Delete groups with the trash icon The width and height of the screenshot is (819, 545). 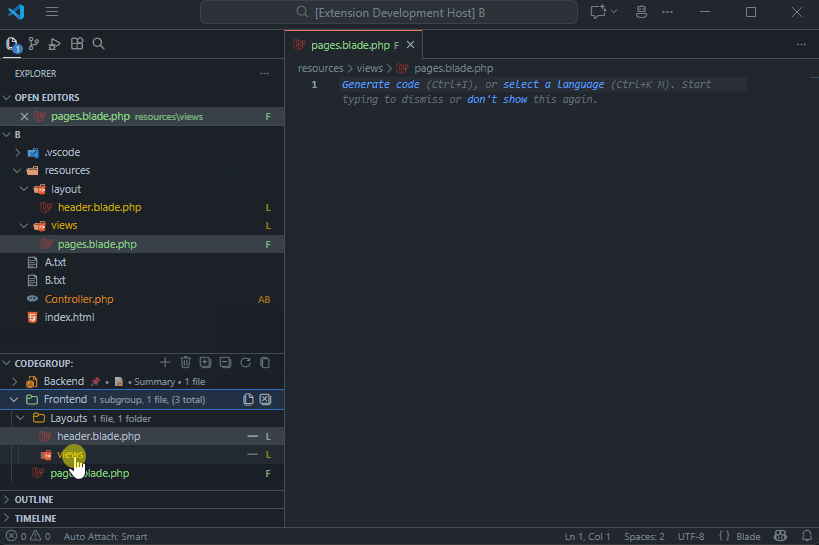click(x=185, y=362)
